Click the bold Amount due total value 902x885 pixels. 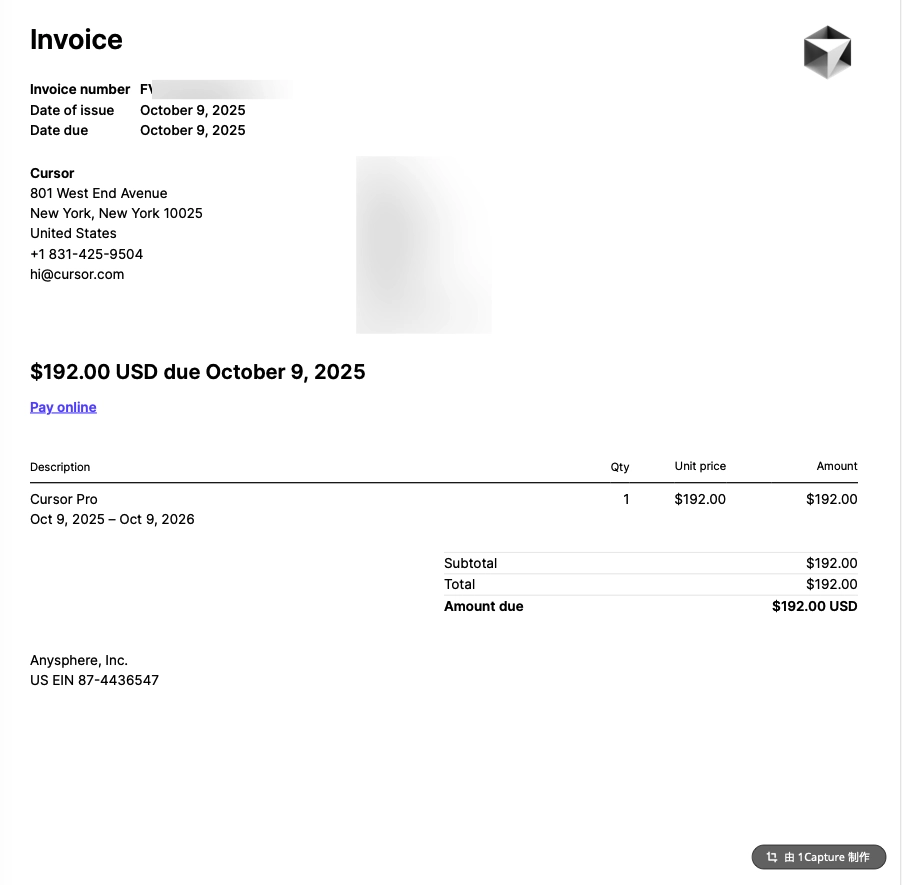click(x=814, y=606)
